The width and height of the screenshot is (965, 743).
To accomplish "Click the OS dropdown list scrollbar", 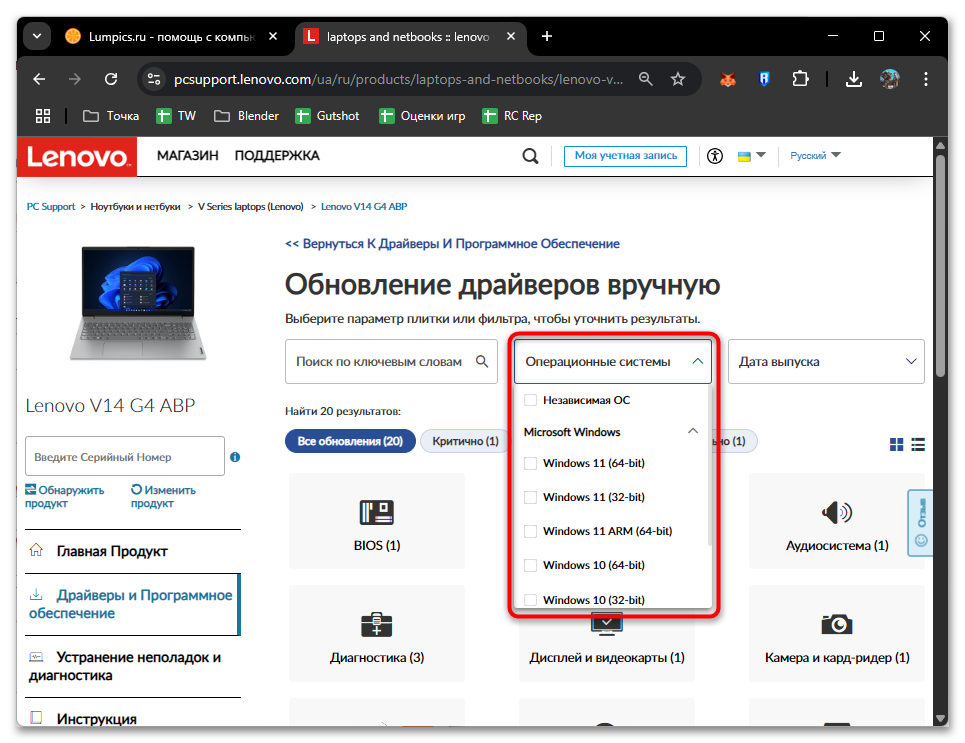I will click(x=709, y=466).
